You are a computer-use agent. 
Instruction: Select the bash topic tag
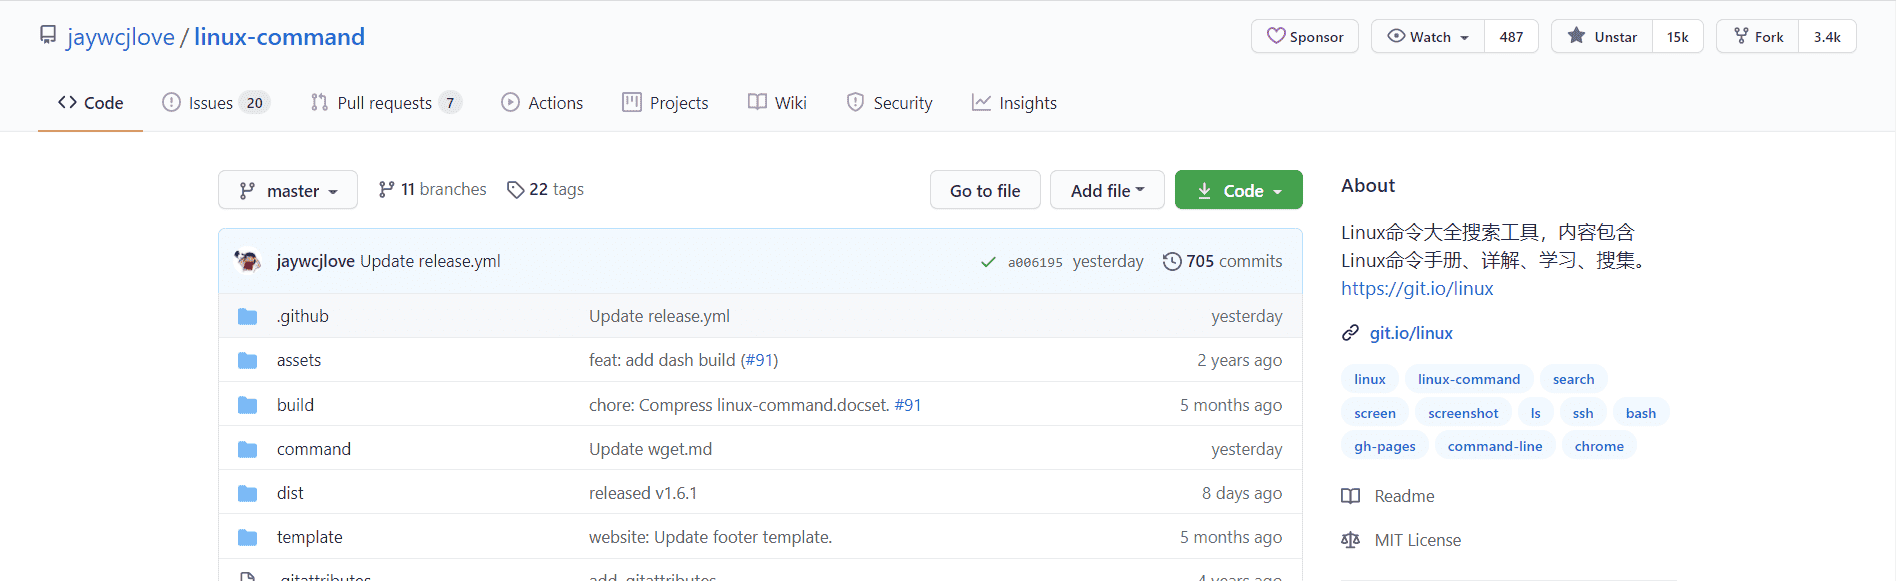coord(1641,413)
